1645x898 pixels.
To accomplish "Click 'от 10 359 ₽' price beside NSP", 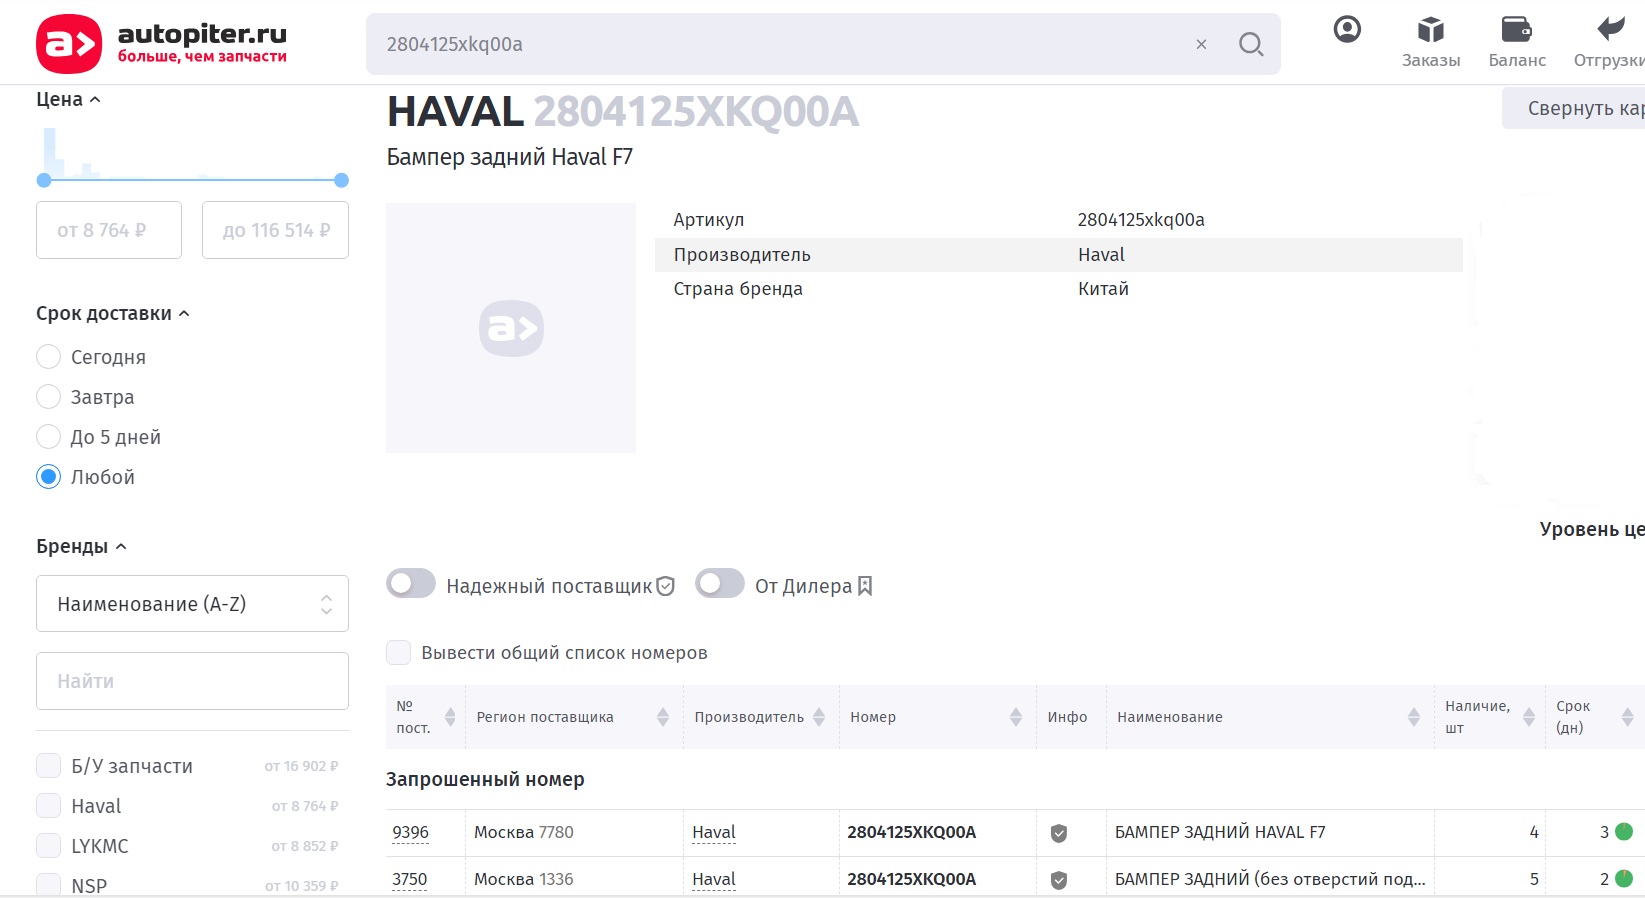I will click(301, 886).
